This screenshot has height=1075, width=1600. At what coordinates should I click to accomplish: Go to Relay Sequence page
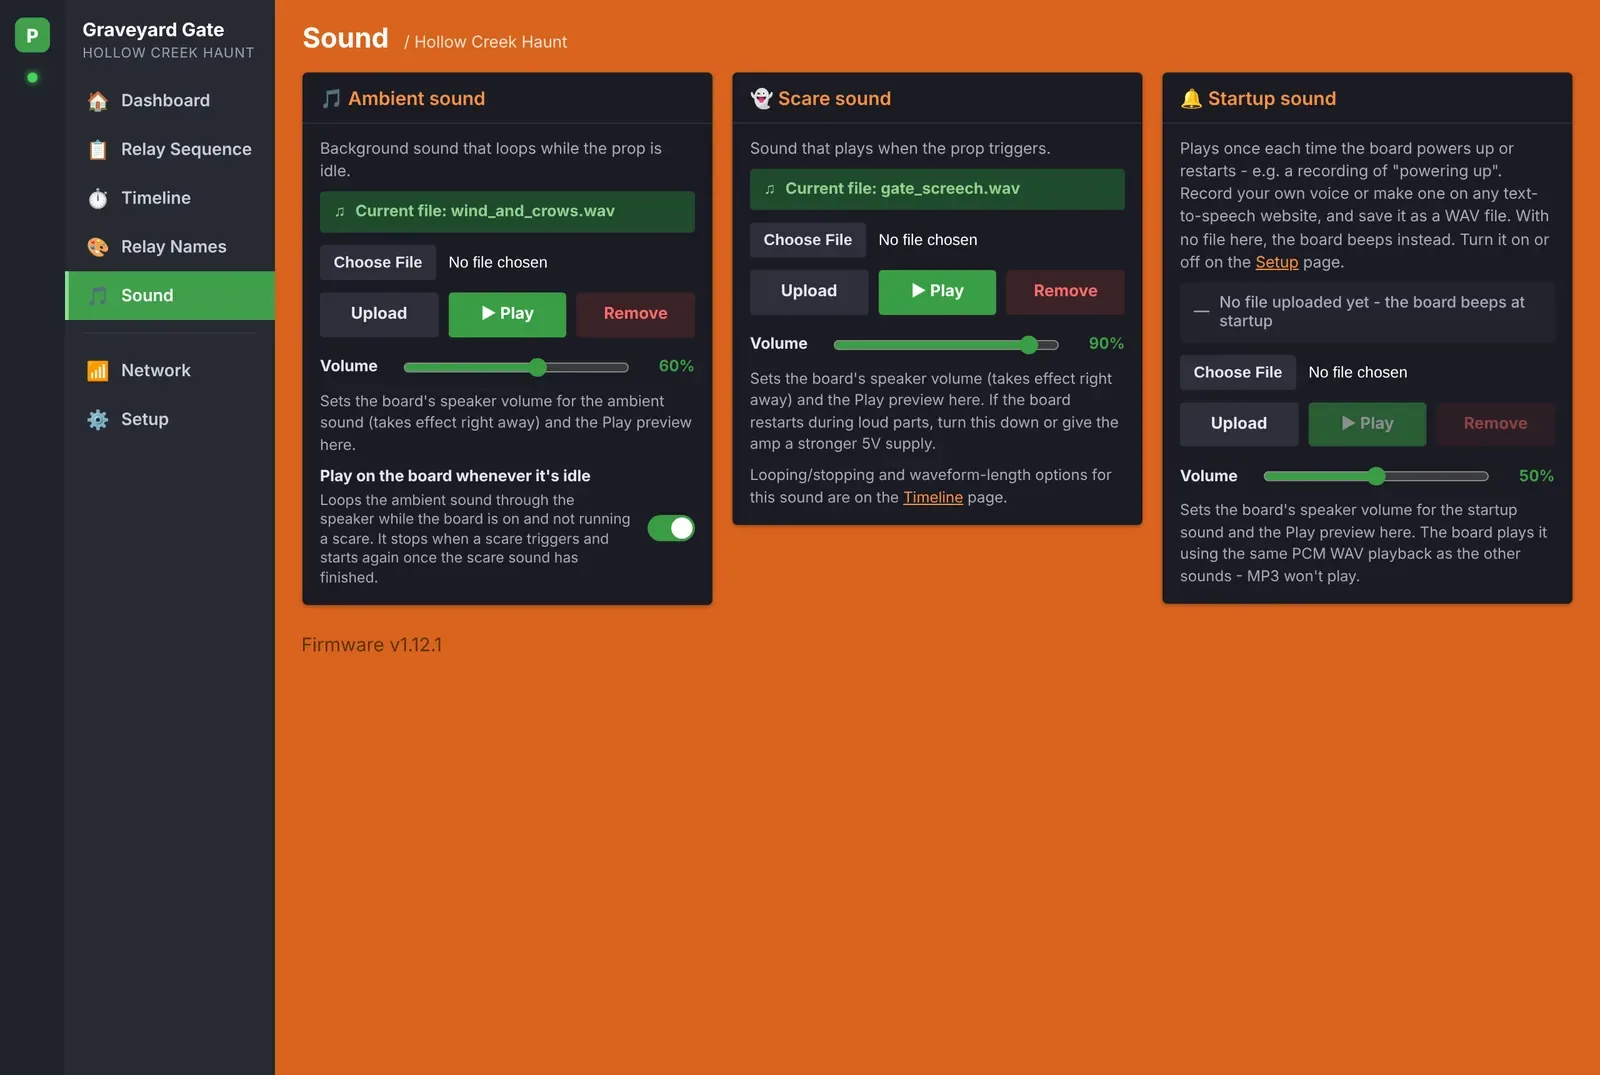pyautogui.click(x=170, y=150)
